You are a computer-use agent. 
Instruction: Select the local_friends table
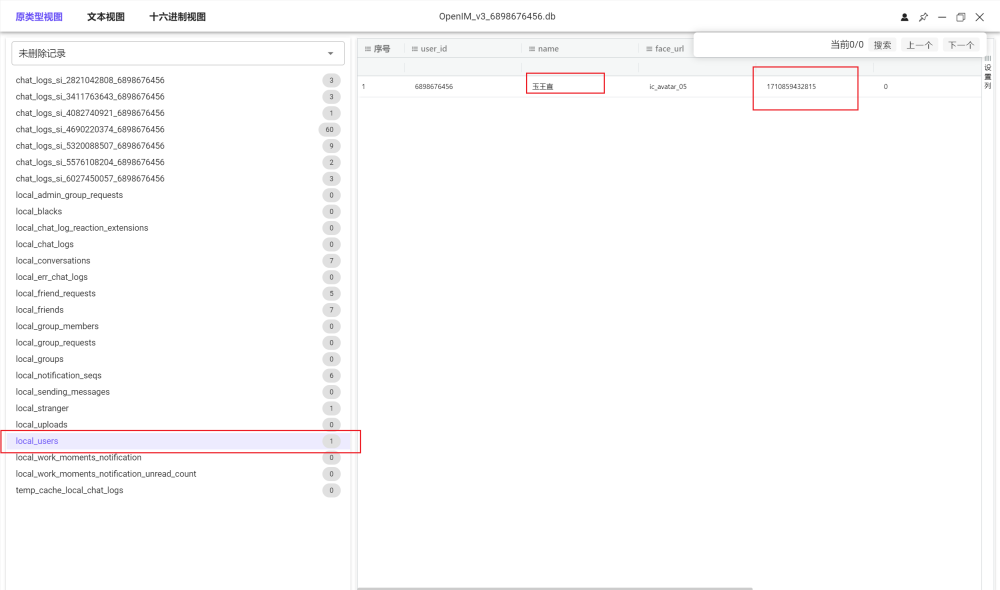[40, 310]
